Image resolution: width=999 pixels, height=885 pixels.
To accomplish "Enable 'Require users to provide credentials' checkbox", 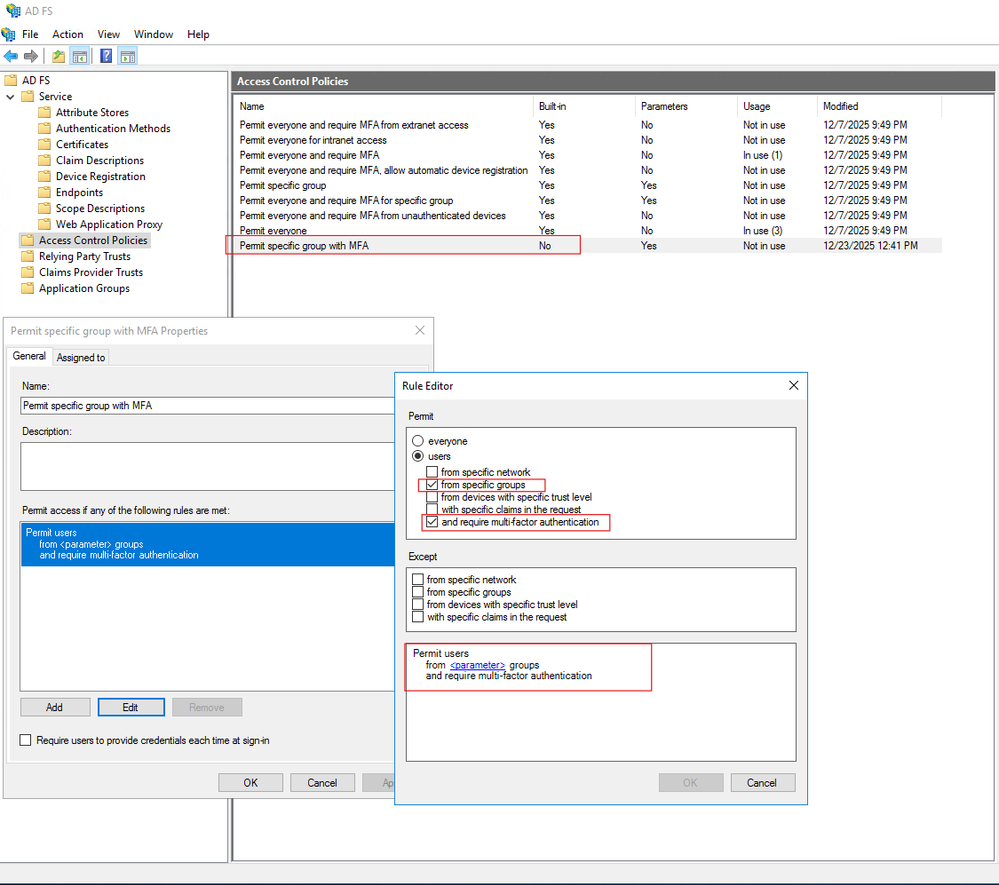I will tap(25, 740).
